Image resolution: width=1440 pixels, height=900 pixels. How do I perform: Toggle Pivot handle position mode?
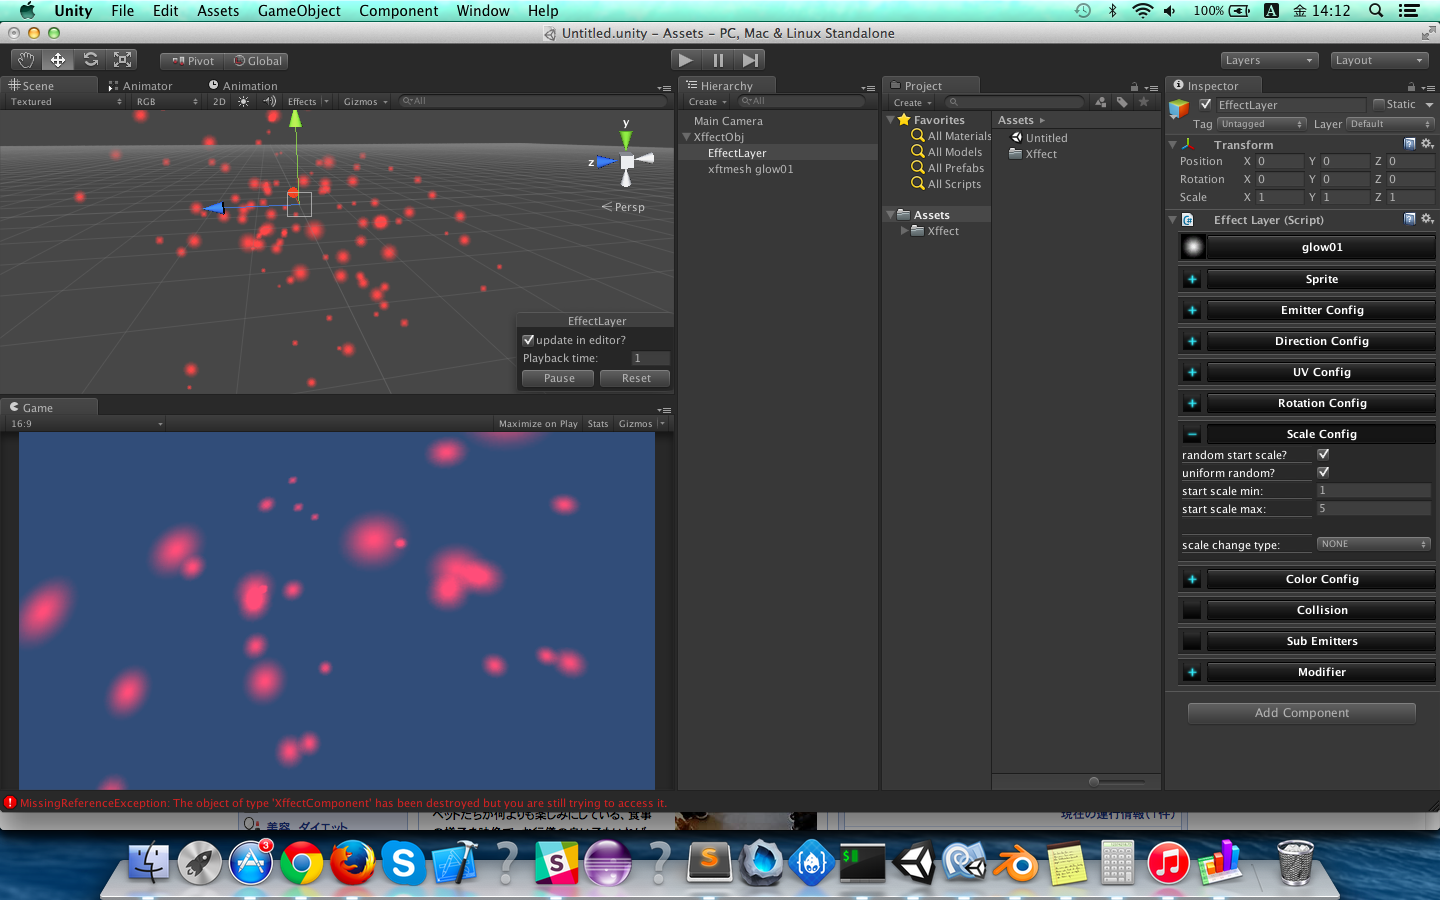pos(193,61)
